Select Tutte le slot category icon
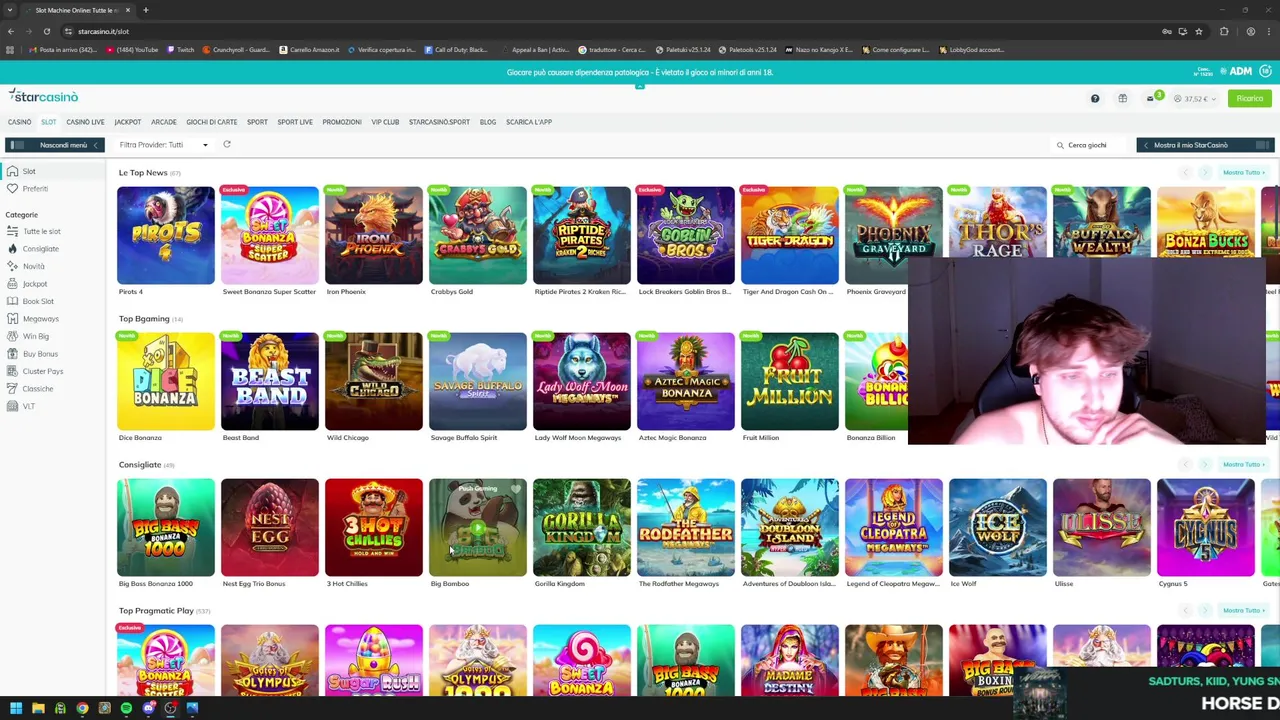Image resolution: width=1280 pixels, height=720 pixels. click(x=12, y=231)
